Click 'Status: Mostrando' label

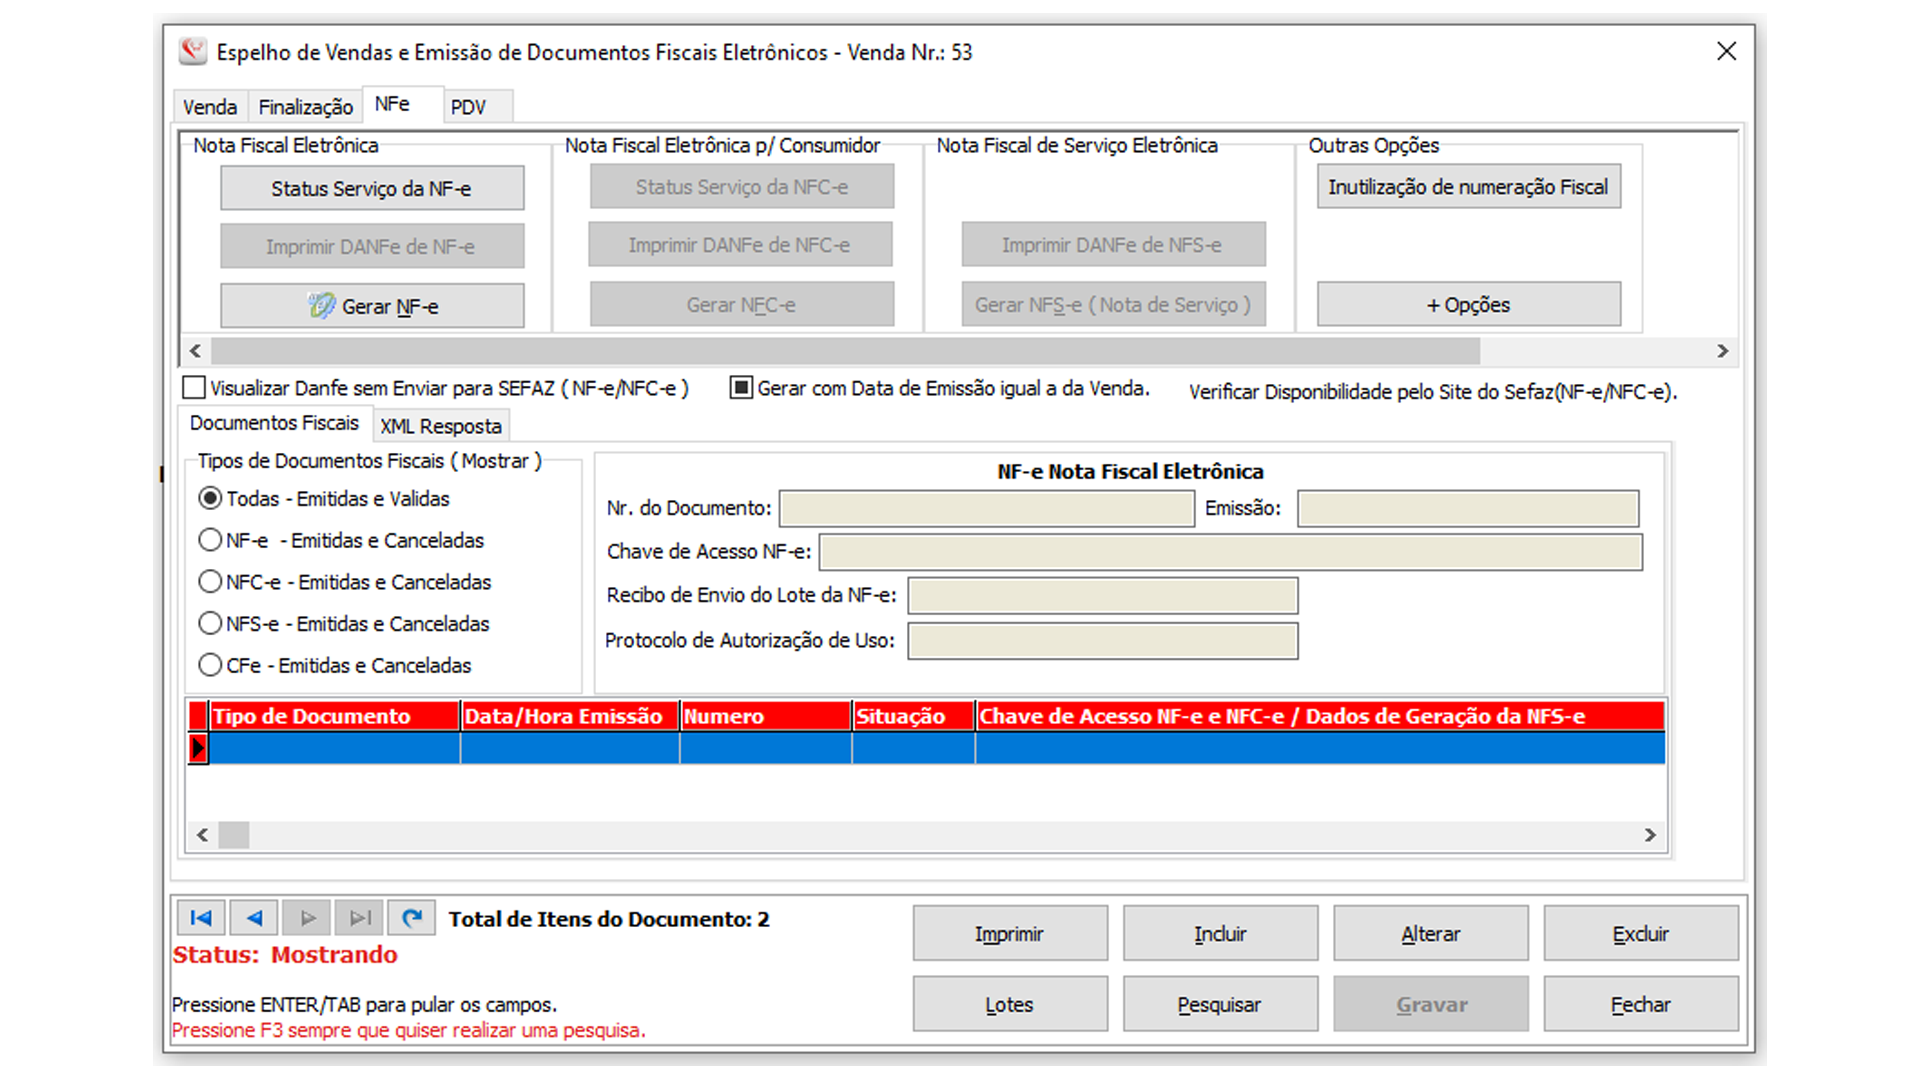(x=285, y=955)
